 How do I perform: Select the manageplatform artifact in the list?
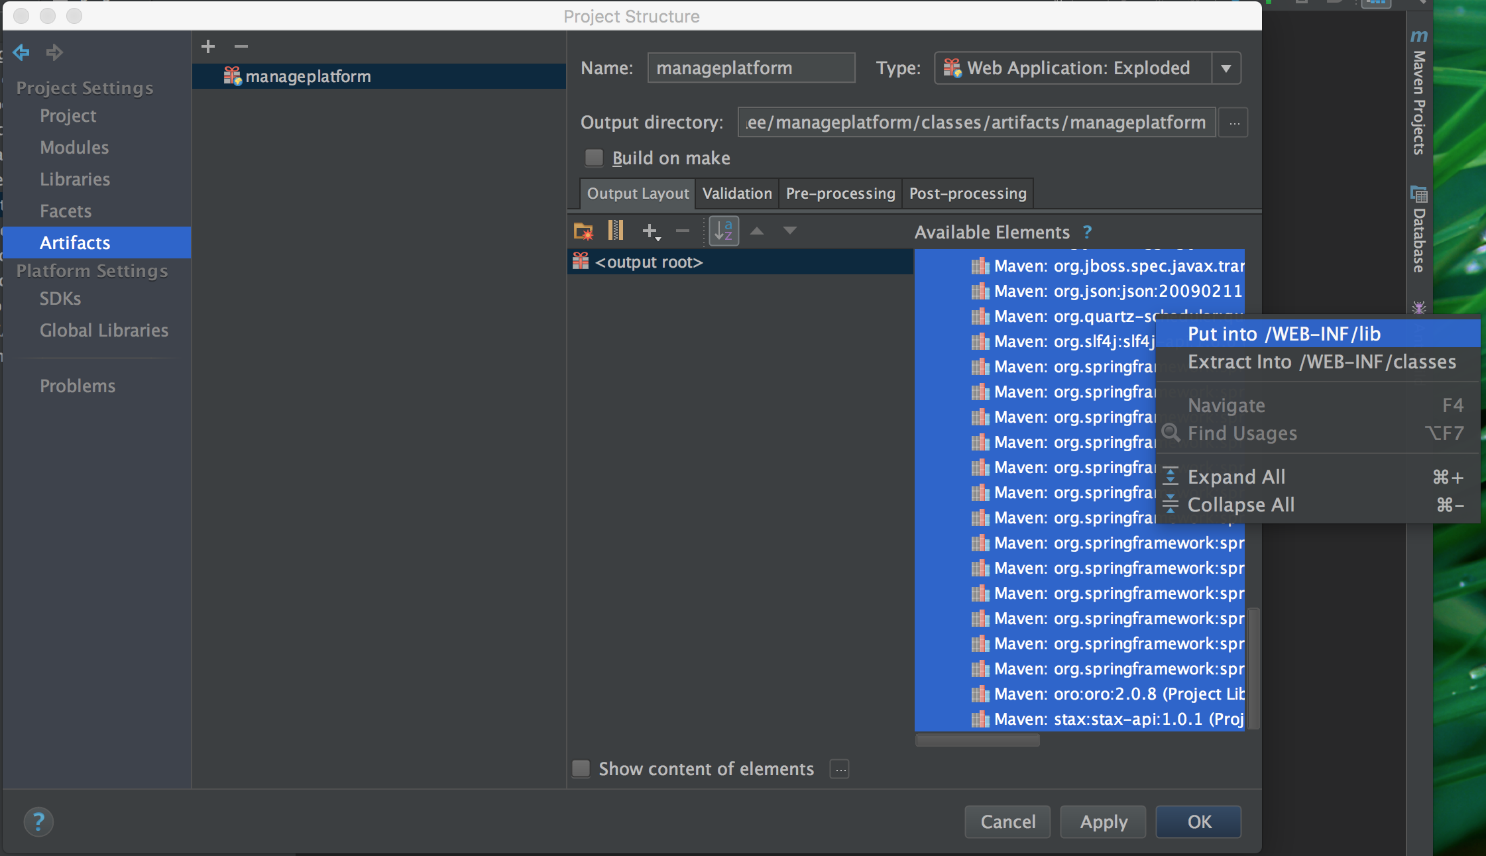point(379,77)
